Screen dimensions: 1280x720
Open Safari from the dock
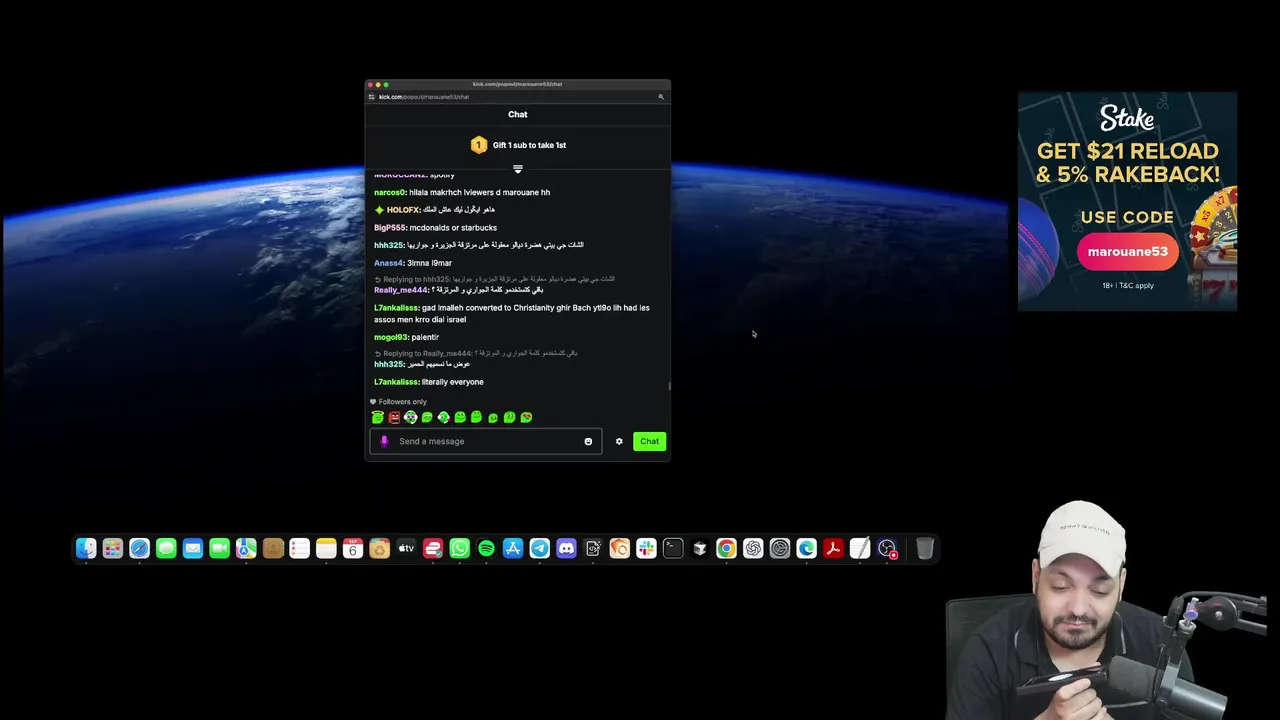click(139, 548)
